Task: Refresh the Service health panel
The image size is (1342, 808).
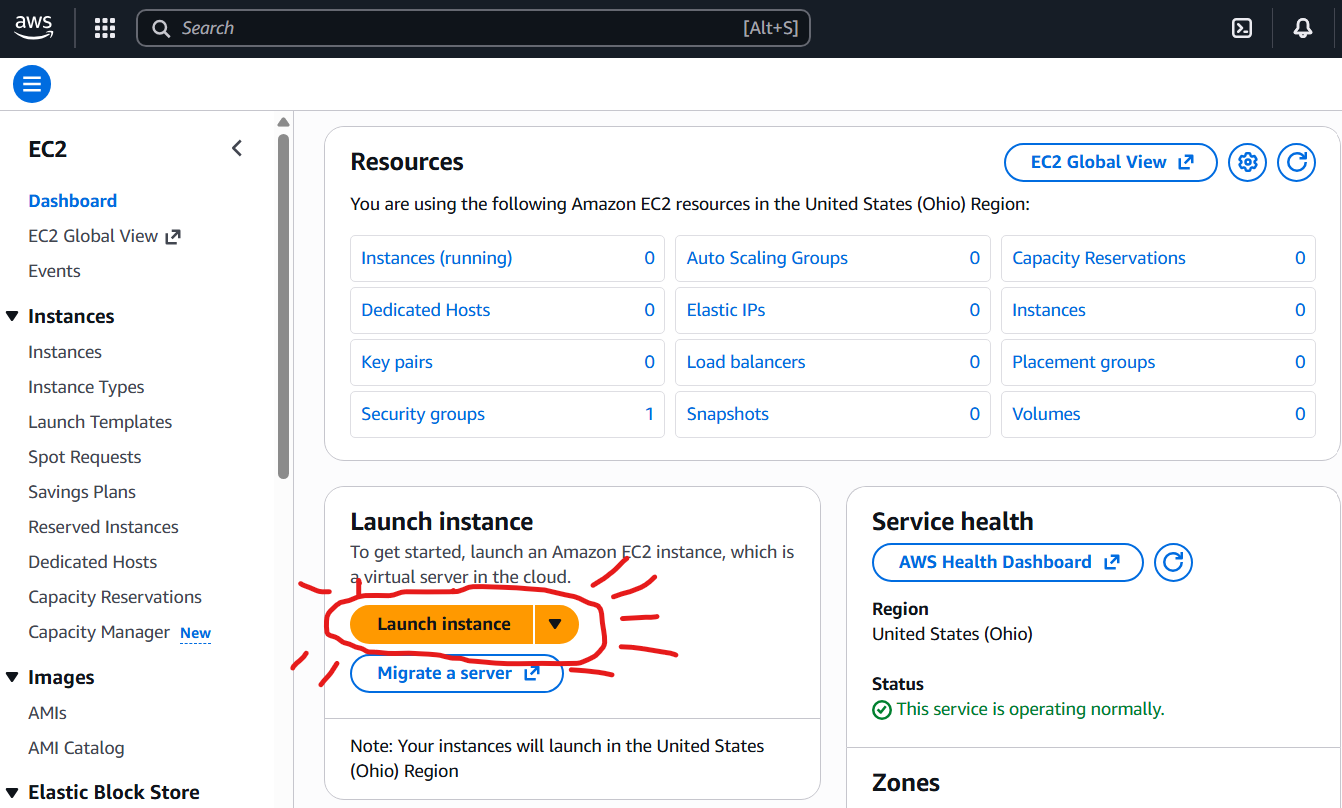Action: coord(1173,562)
